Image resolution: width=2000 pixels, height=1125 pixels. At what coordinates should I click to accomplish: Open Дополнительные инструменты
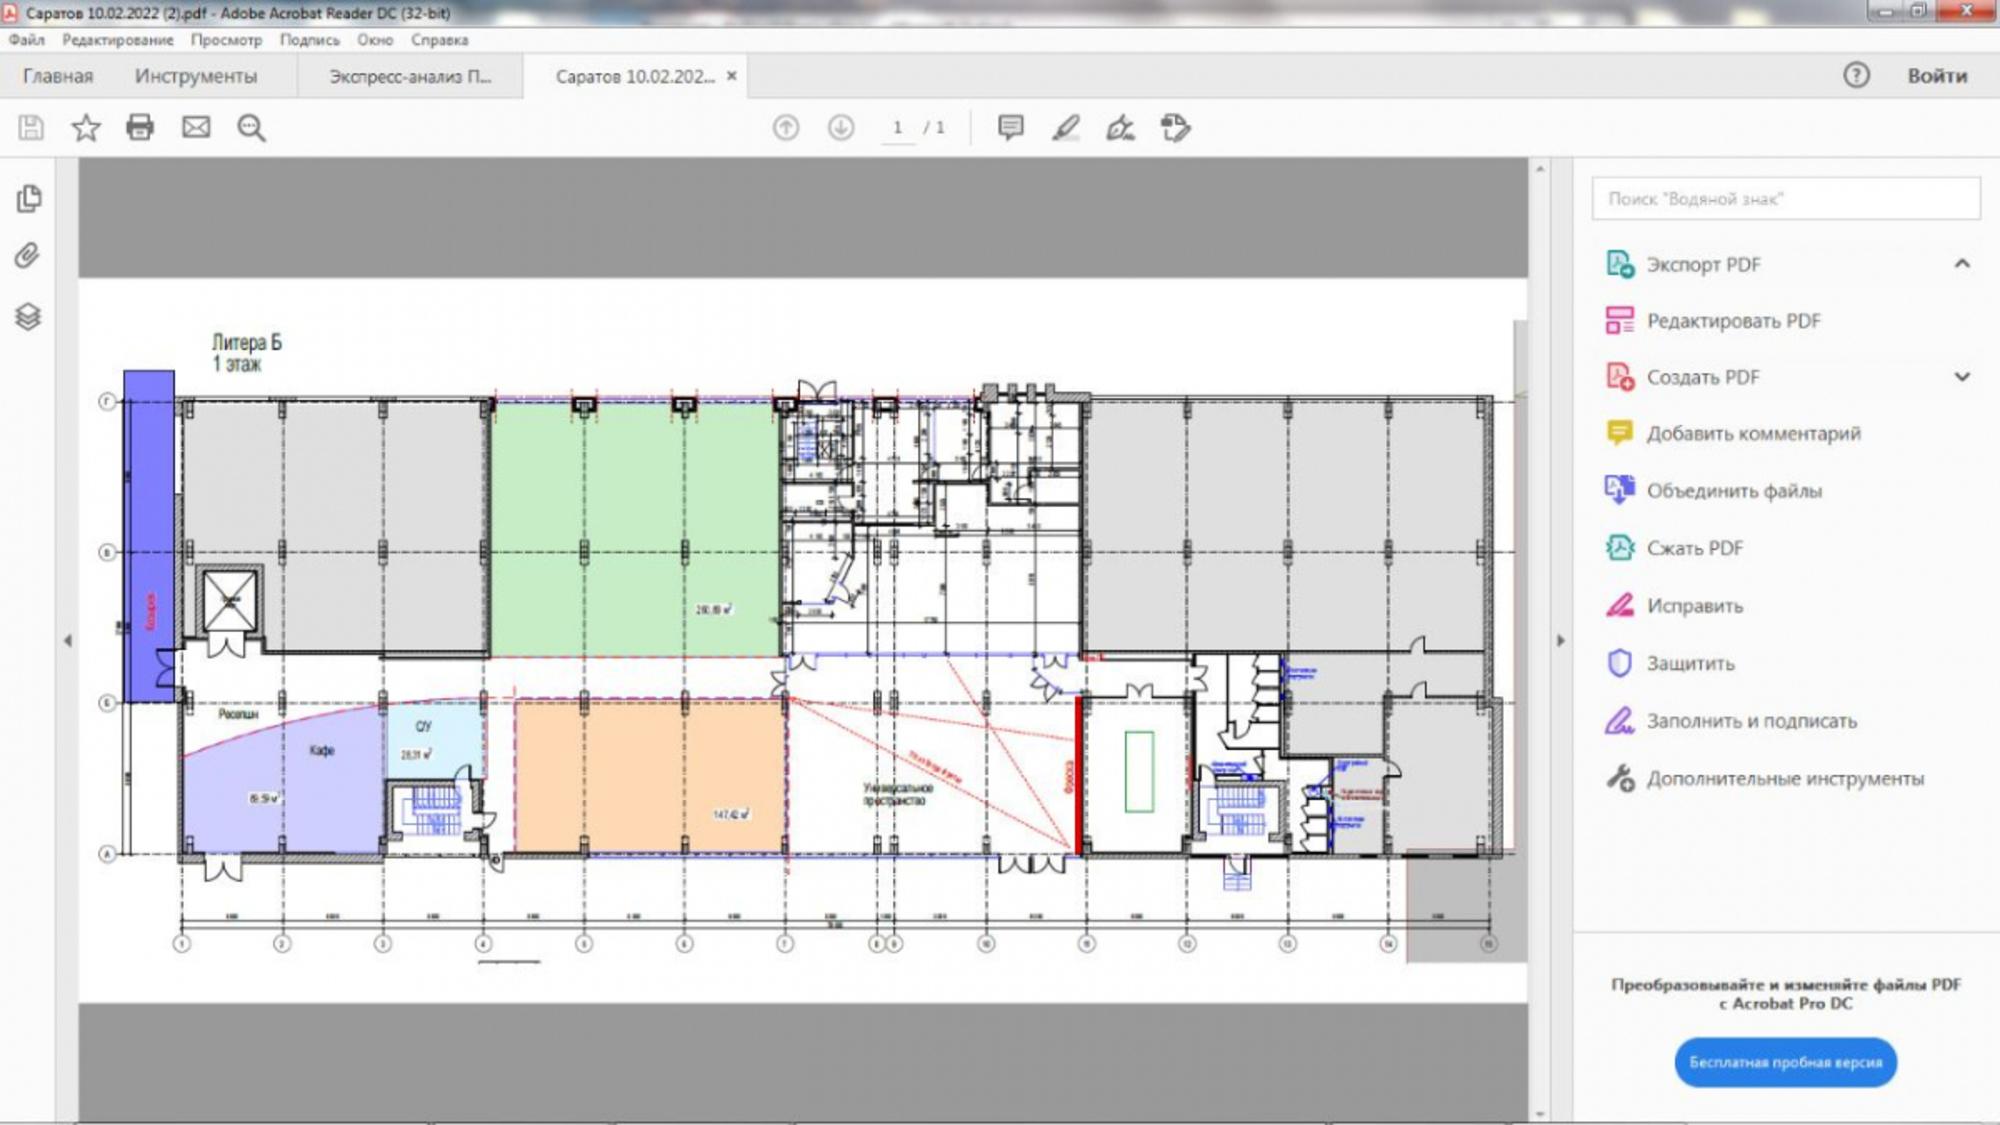pos(1765,778)
